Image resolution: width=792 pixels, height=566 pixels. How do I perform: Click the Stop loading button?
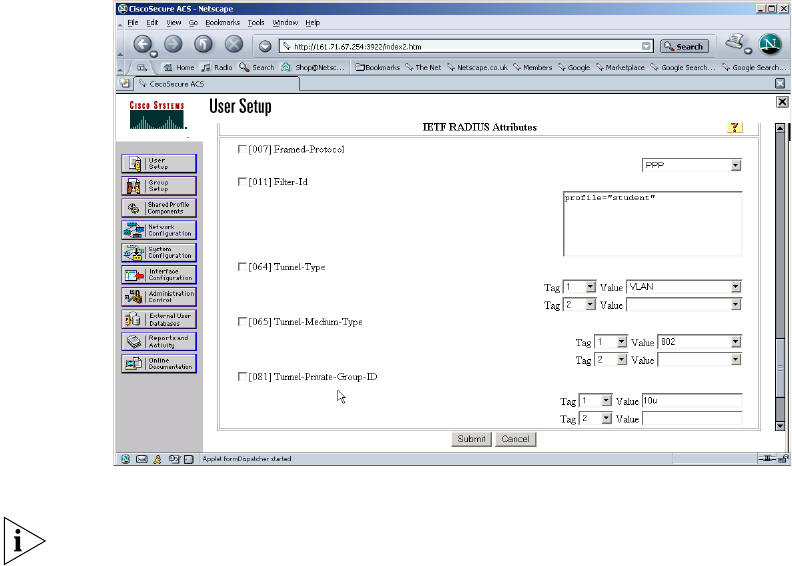(x=233, y=44)
